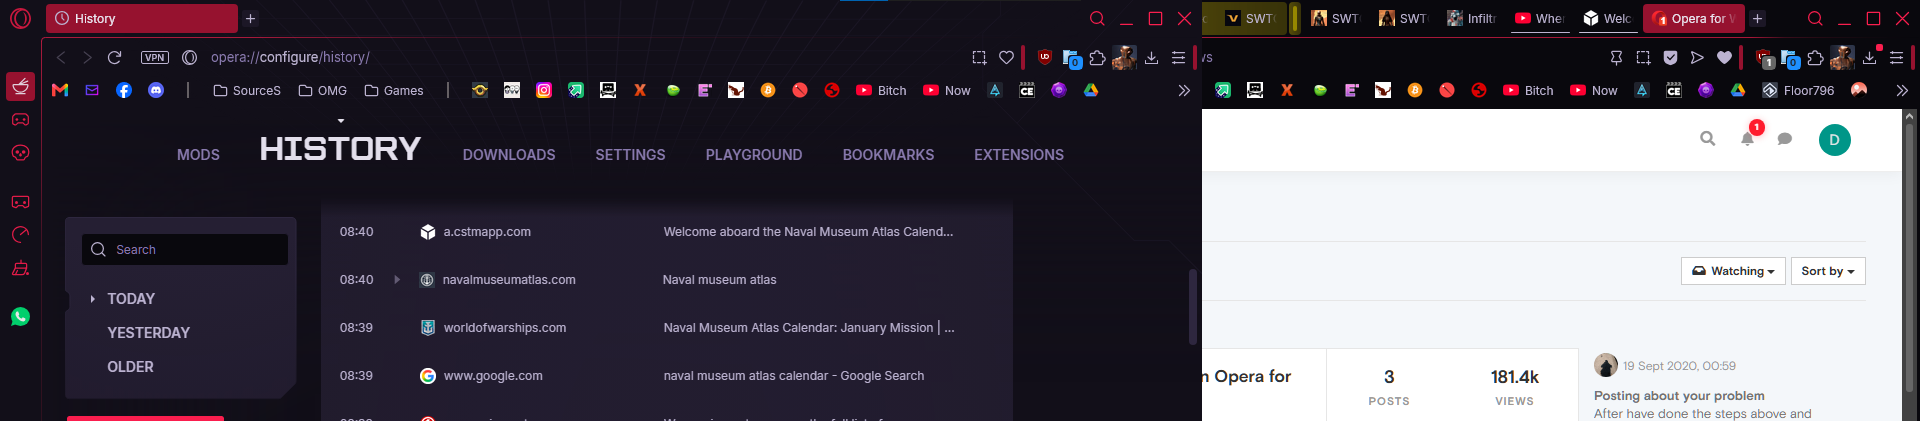Open the Instagram bookmark

click(544, 90)
